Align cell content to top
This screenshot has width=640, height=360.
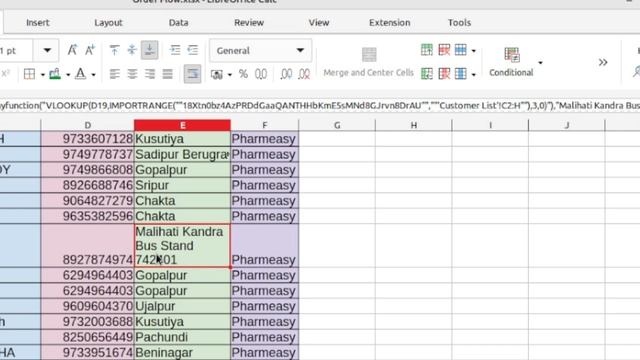[x=114, y=50]
